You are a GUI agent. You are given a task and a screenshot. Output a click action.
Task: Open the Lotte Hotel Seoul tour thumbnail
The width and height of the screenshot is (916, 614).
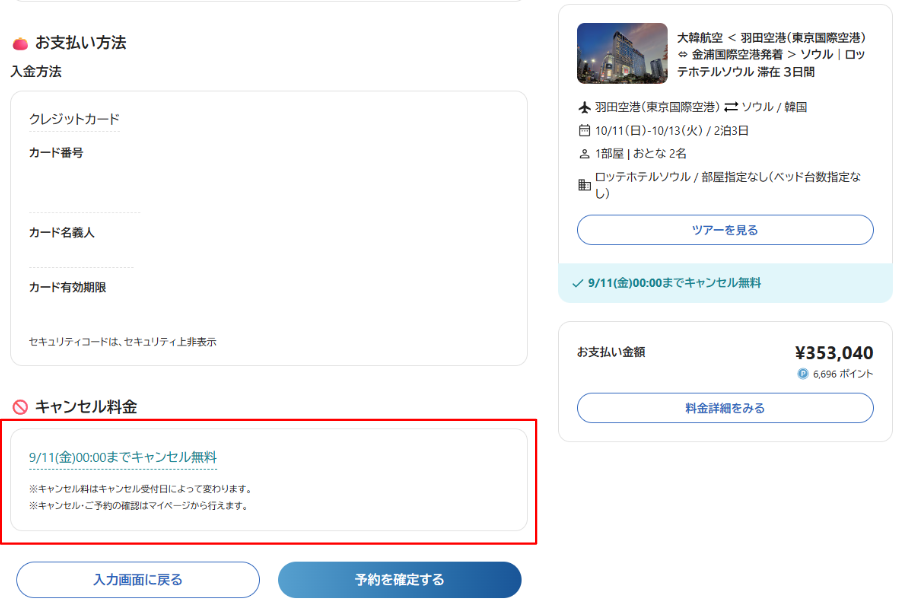click(622, 54)
